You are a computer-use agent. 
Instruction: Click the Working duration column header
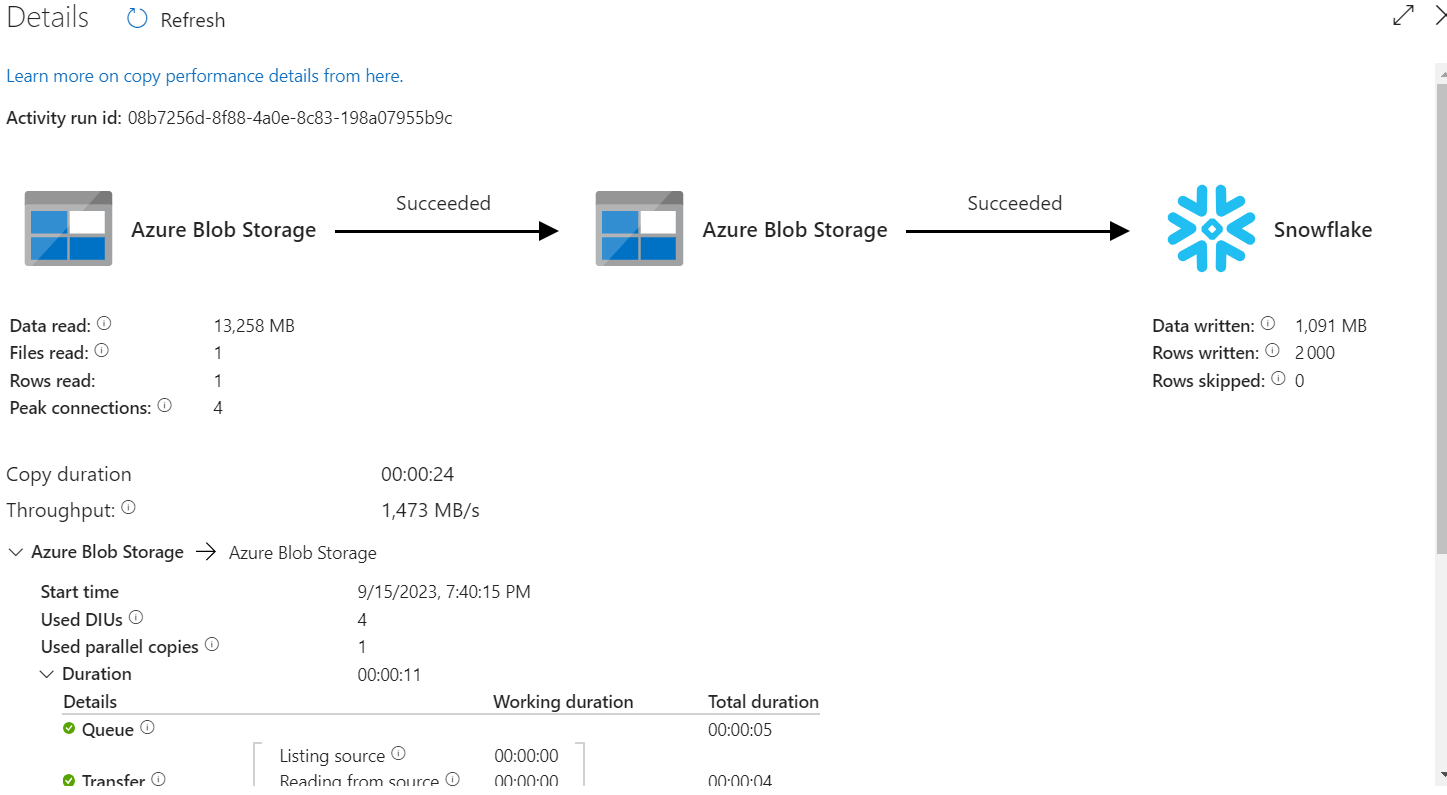(563, 702)
